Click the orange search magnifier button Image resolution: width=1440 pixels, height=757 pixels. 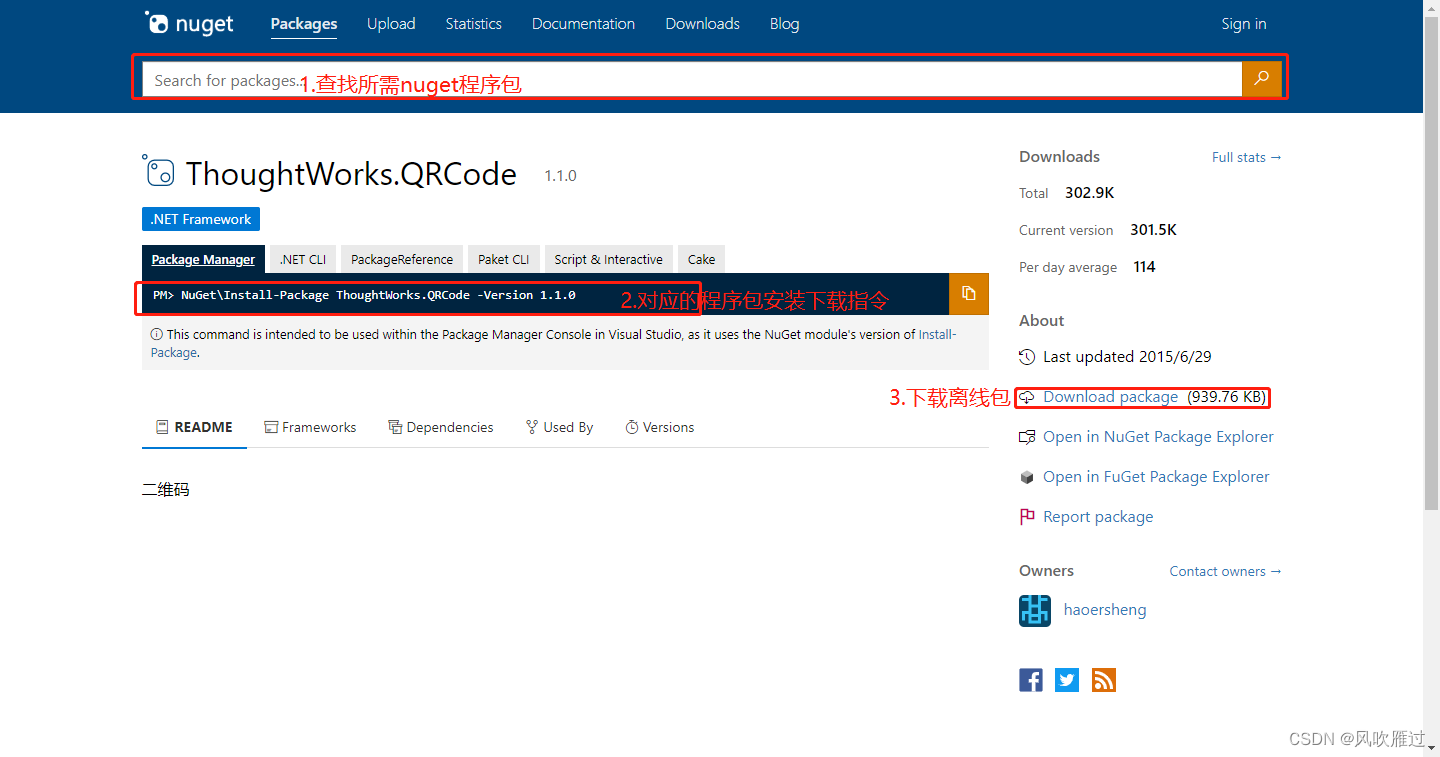point(1261,78)
